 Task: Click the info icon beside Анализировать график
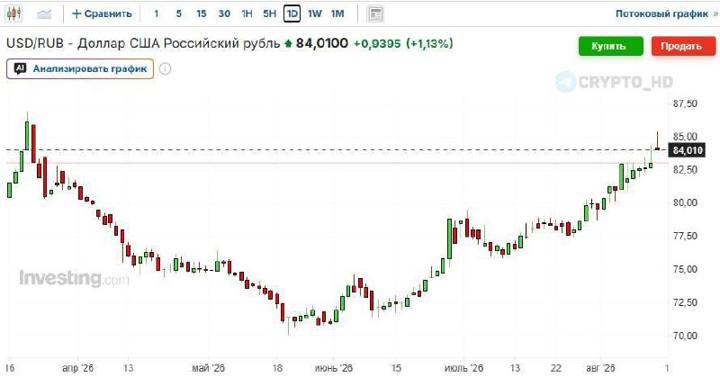165,69
